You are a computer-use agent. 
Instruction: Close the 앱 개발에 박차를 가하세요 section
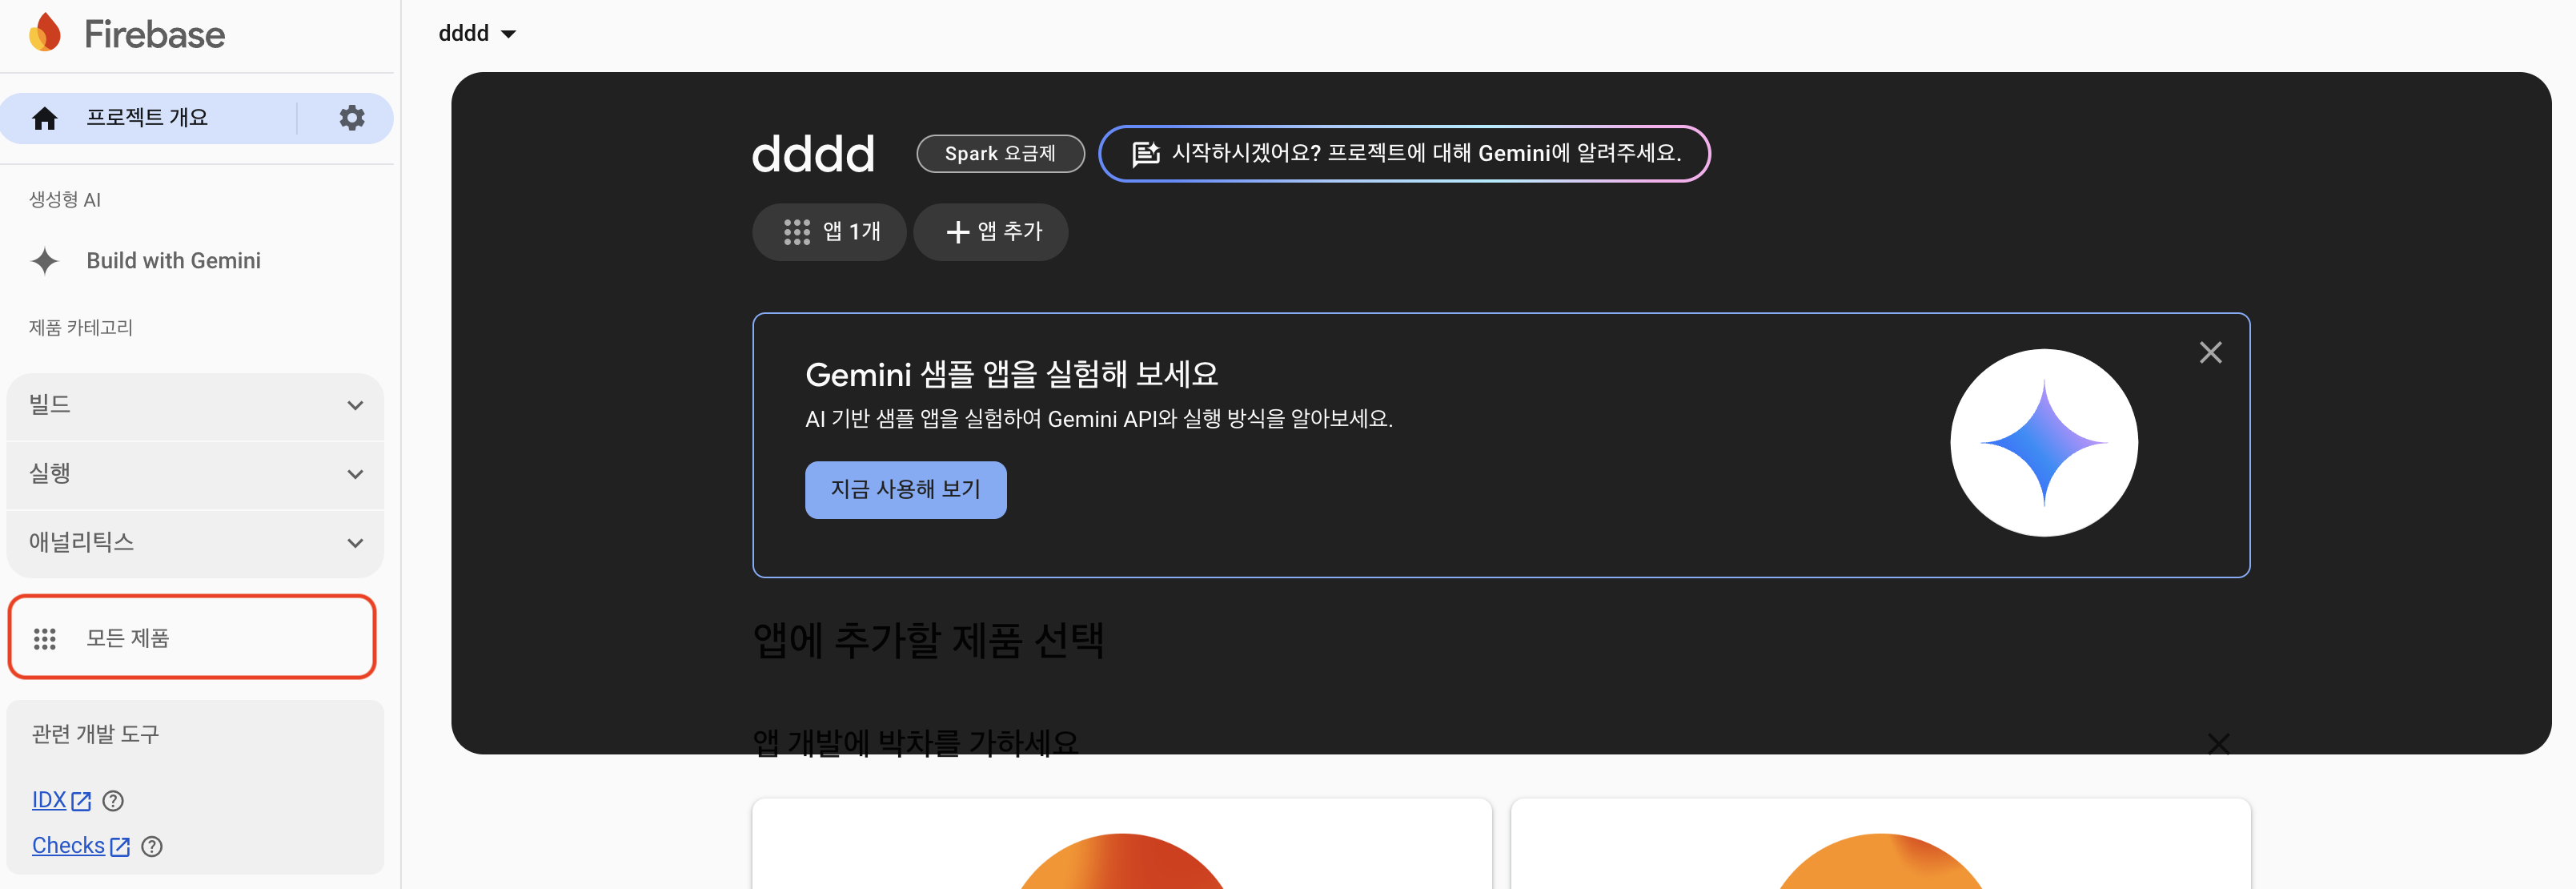click(x=2218, y=743)
